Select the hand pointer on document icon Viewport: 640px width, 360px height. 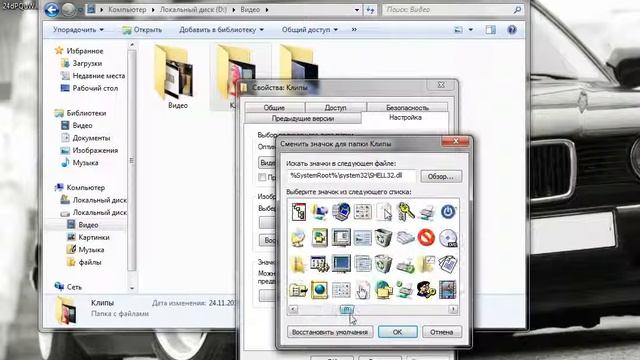(x=362, y=290)
